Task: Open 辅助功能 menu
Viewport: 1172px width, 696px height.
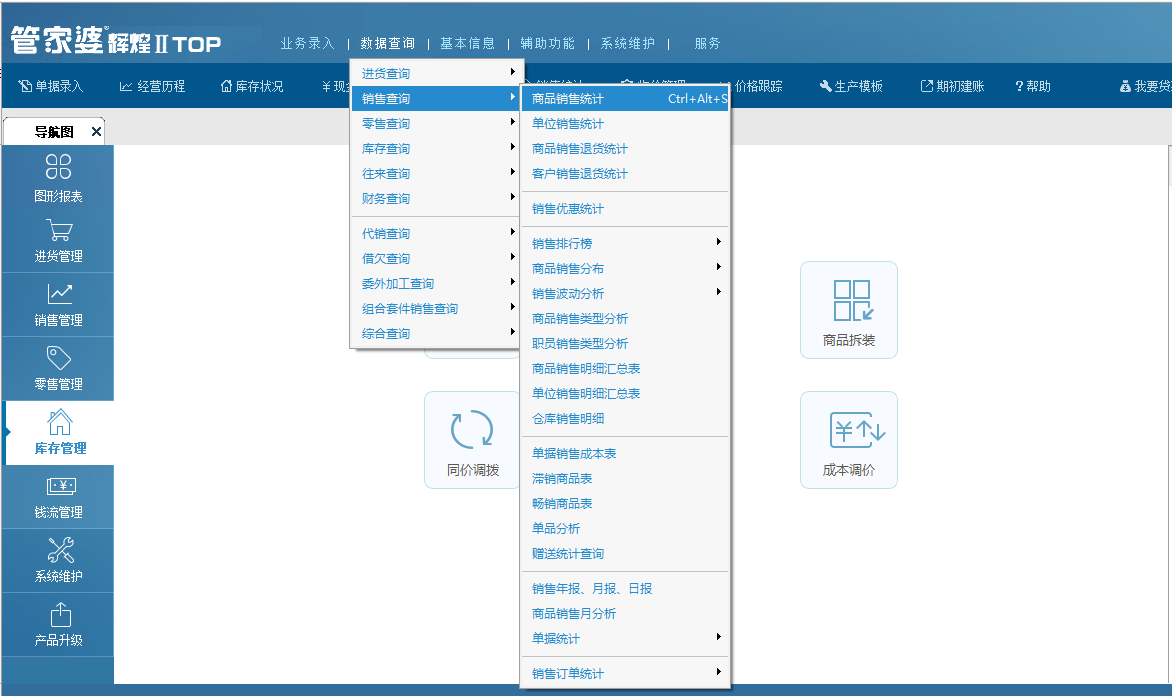Action: click(547, 43)
